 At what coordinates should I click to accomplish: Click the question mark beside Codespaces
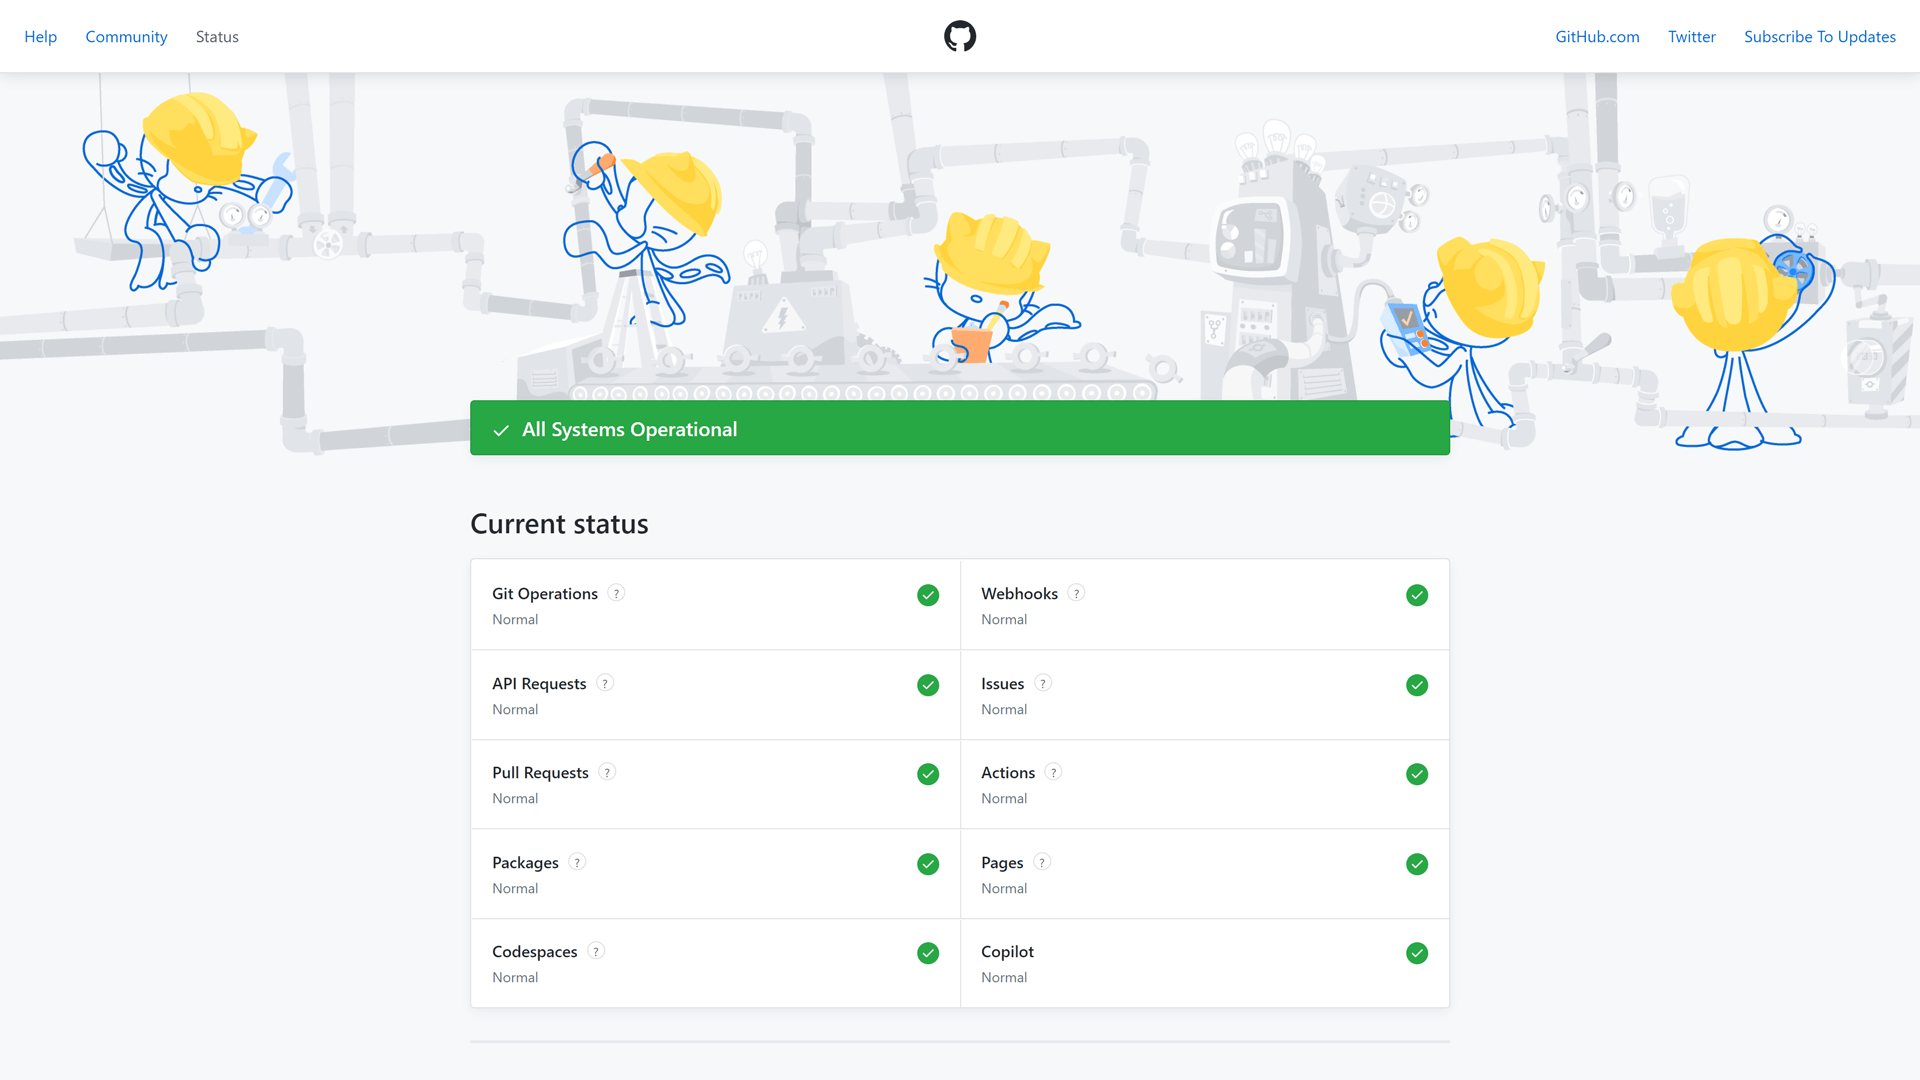pos(597,951)
